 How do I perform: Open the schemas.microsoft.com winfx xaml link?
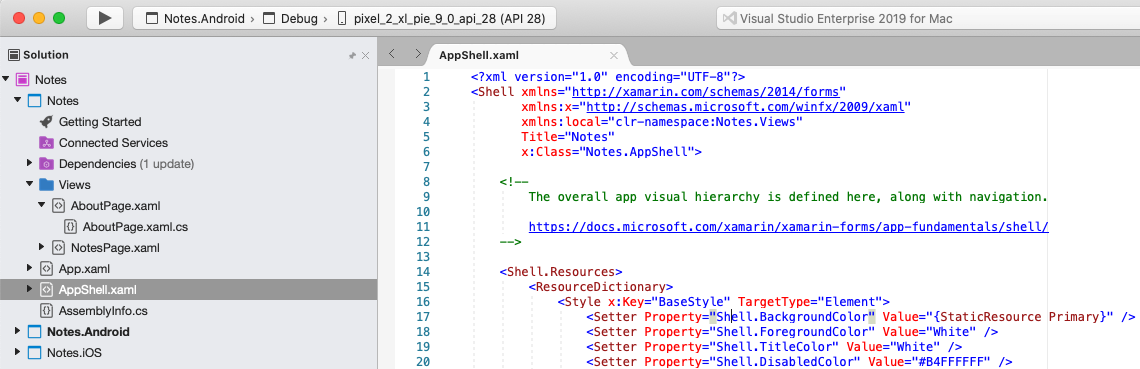pyautogui.click(x=745, y=107)
